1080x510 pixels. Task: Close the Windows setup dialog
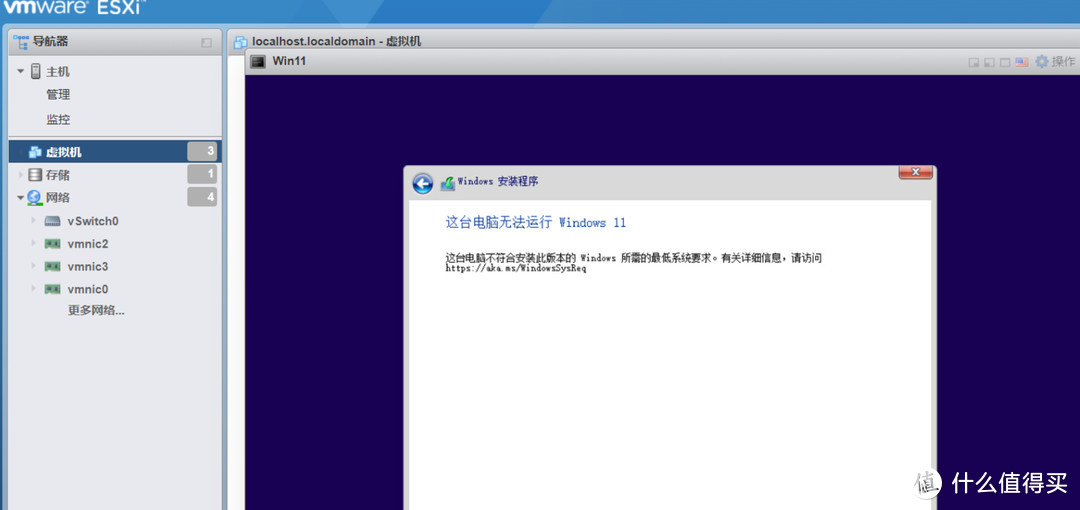tap(915, 172)
